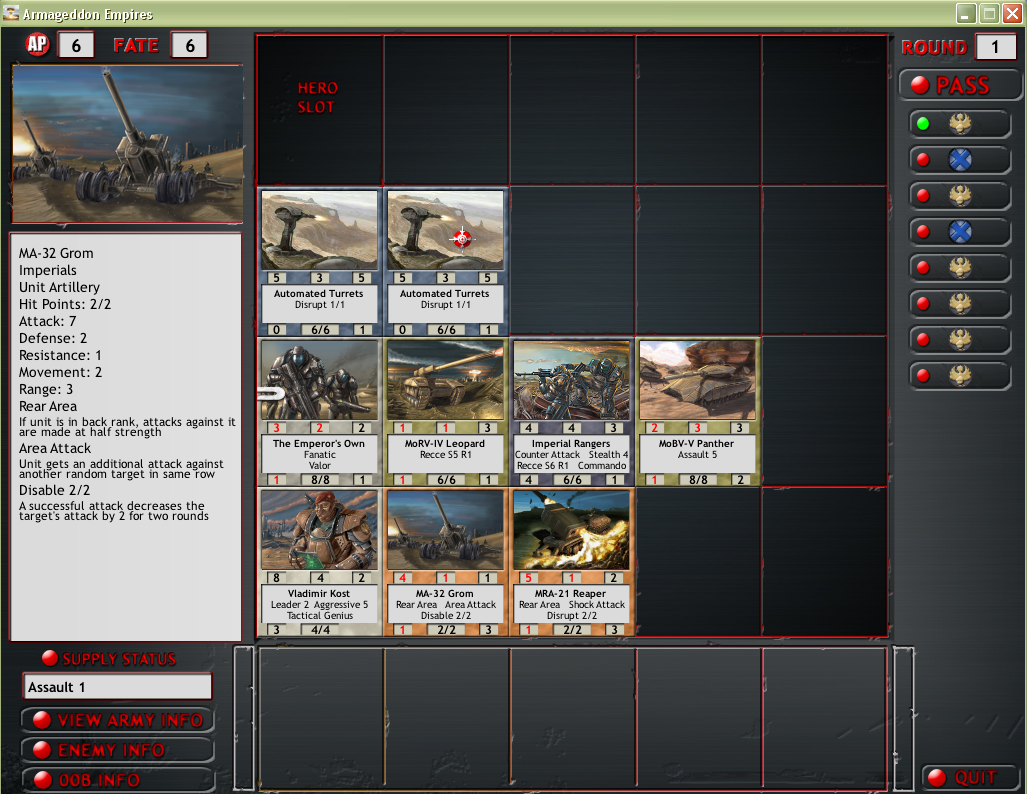
Task: Pass the turn with the PASS button
Action: click(x=960, y=85)
